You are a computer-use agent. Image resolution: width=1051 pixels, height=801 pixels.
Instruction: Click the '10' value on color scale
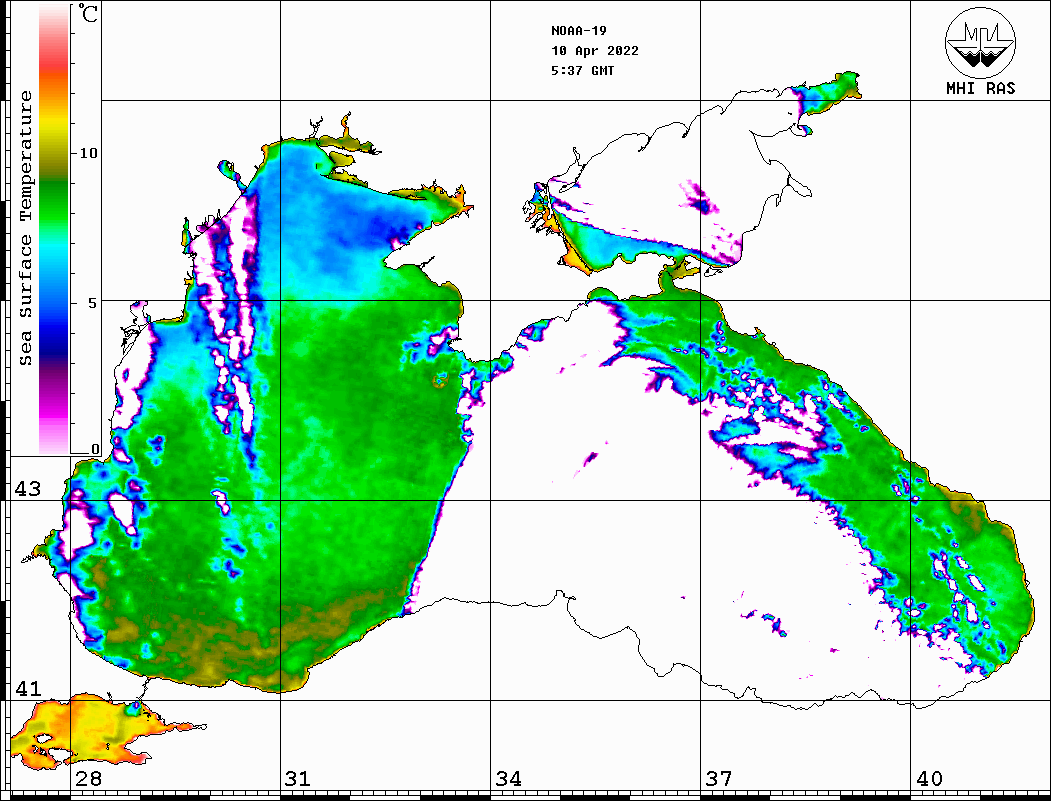pos(88,153)
